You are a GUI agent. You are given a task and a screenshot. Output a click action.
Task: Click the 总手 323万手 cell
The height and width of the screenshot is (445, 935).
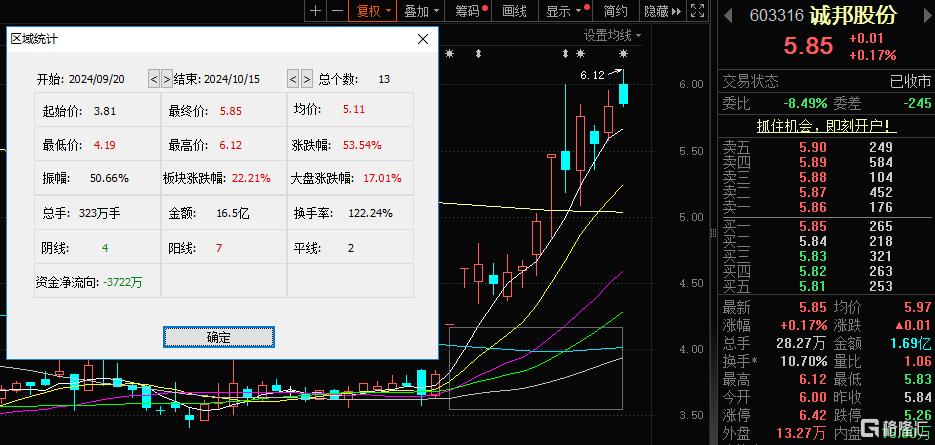(x=97, y=213)
